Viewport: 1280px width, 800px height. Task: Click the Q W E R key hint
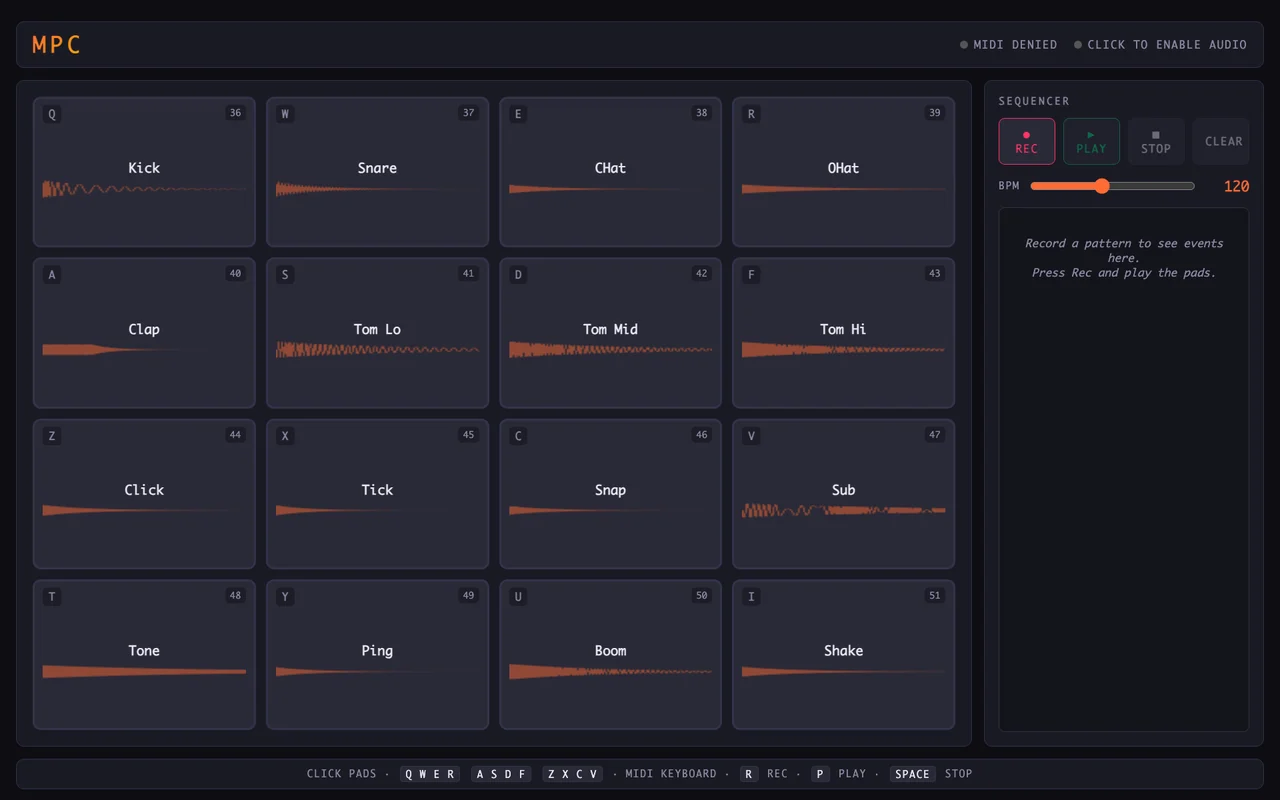coord(430,774)
